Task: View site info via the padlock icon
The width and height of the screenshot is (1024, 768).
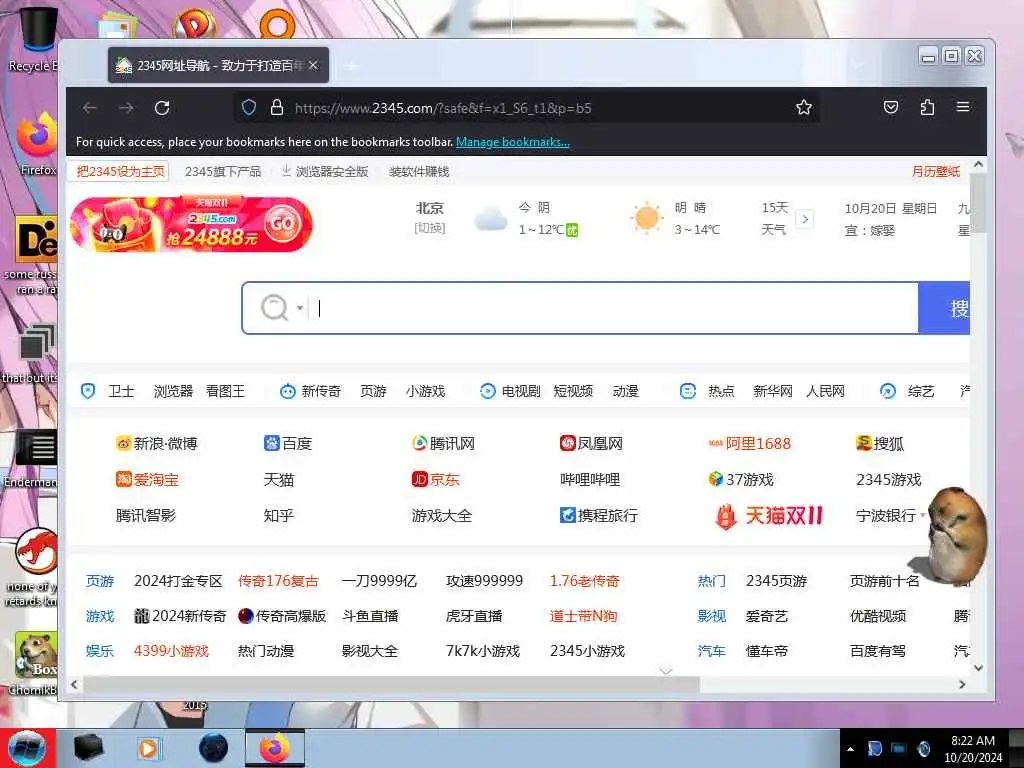Action: click(277, 108)
